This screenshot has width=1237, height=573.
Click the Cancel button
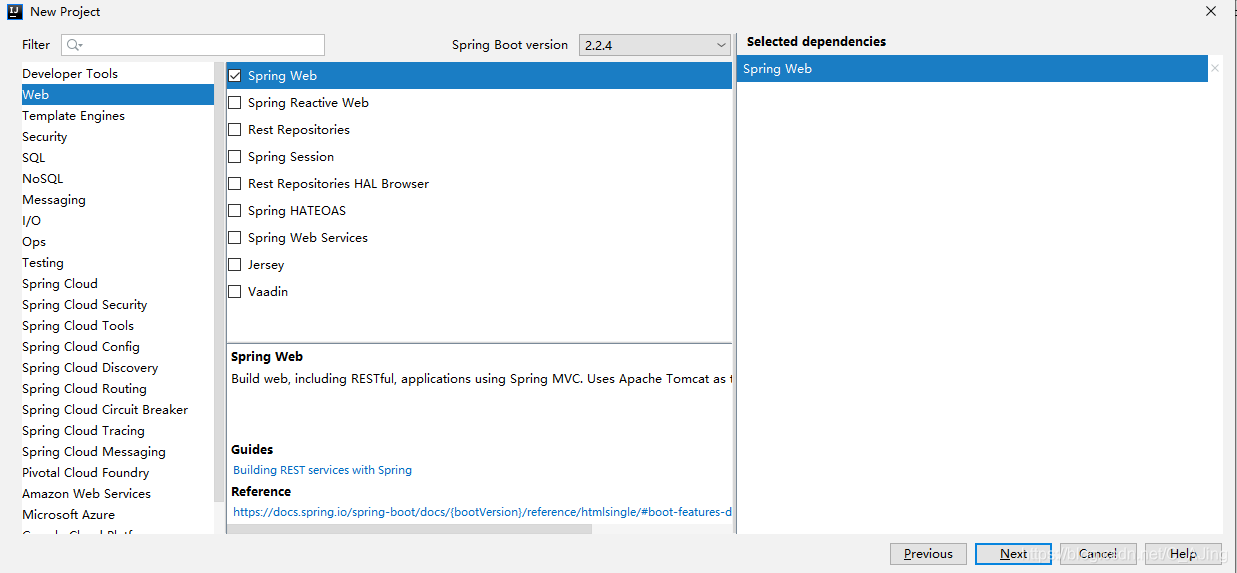1098,554
